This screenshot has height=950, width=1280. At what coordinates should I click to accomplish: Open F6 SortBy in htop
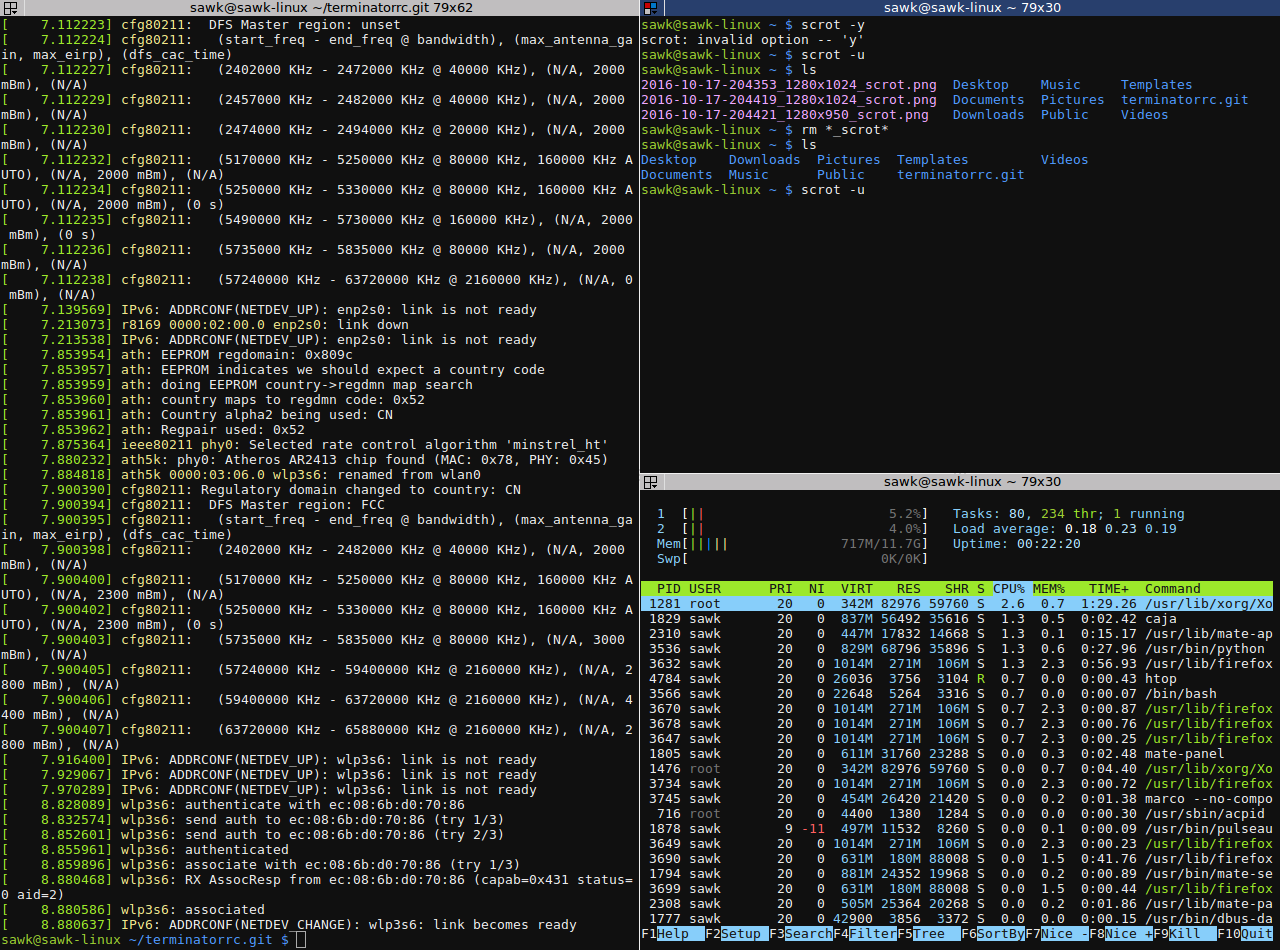pyautogui.click(x=993, y=934)
